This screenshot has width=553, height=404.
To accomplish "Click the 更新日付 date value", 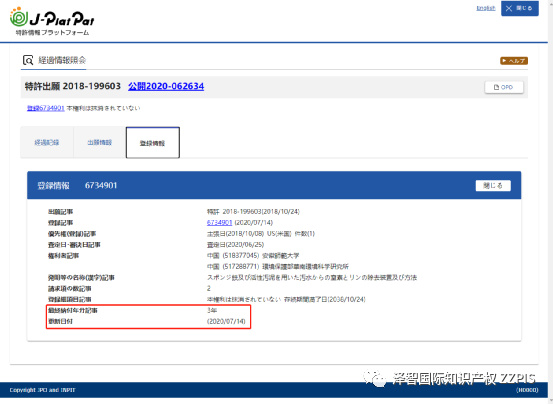I will 226,321.
